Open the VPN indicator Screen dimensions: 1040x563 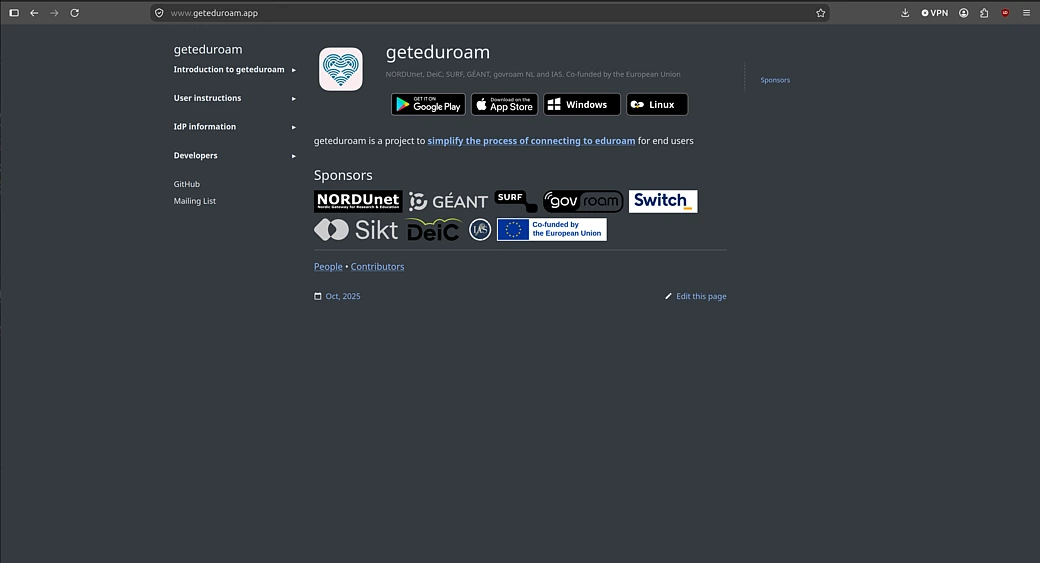tap(935, 13)
